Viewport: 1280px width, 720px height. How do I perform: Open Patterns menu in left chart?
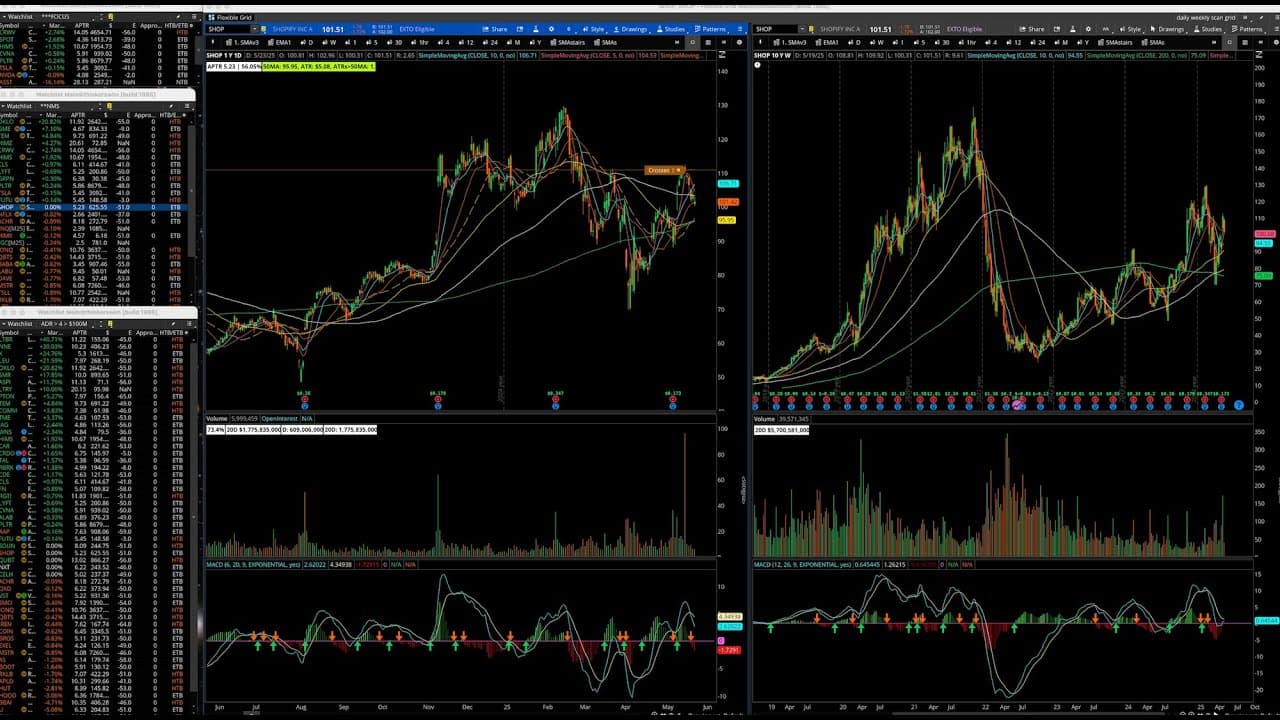[x=709, y=29]
